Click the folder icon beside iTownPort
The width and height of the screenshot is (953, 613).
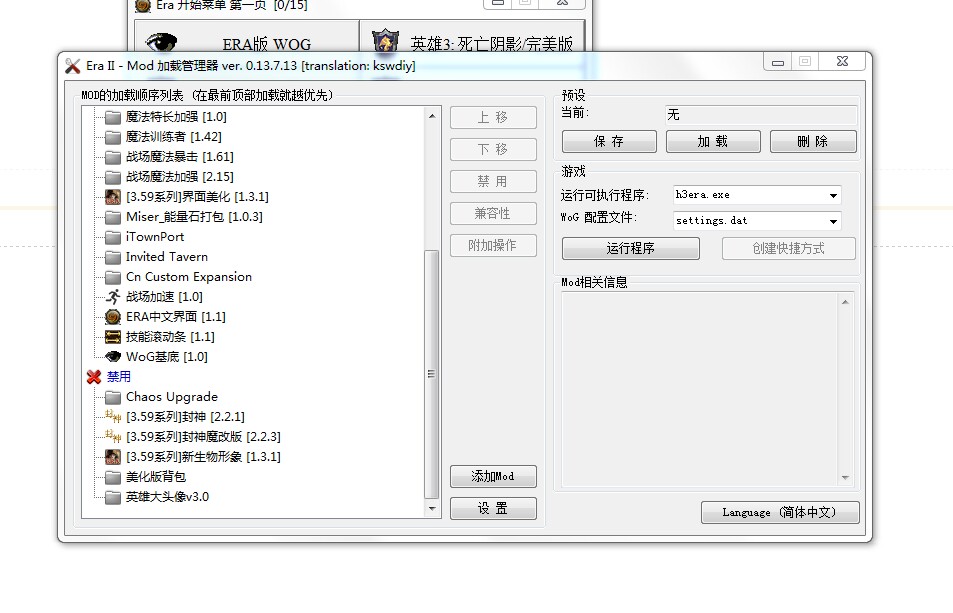coord(112,237)
